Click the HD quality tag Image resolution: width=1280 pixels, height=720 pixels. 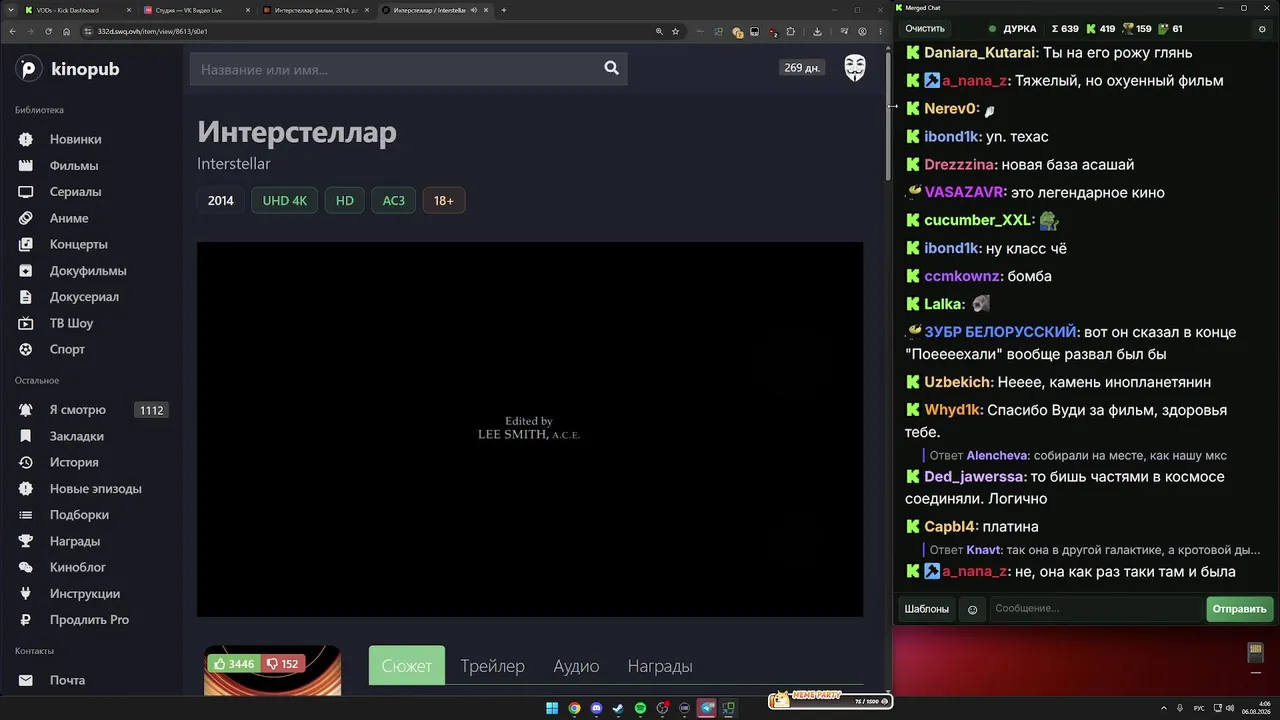[345, 201]
